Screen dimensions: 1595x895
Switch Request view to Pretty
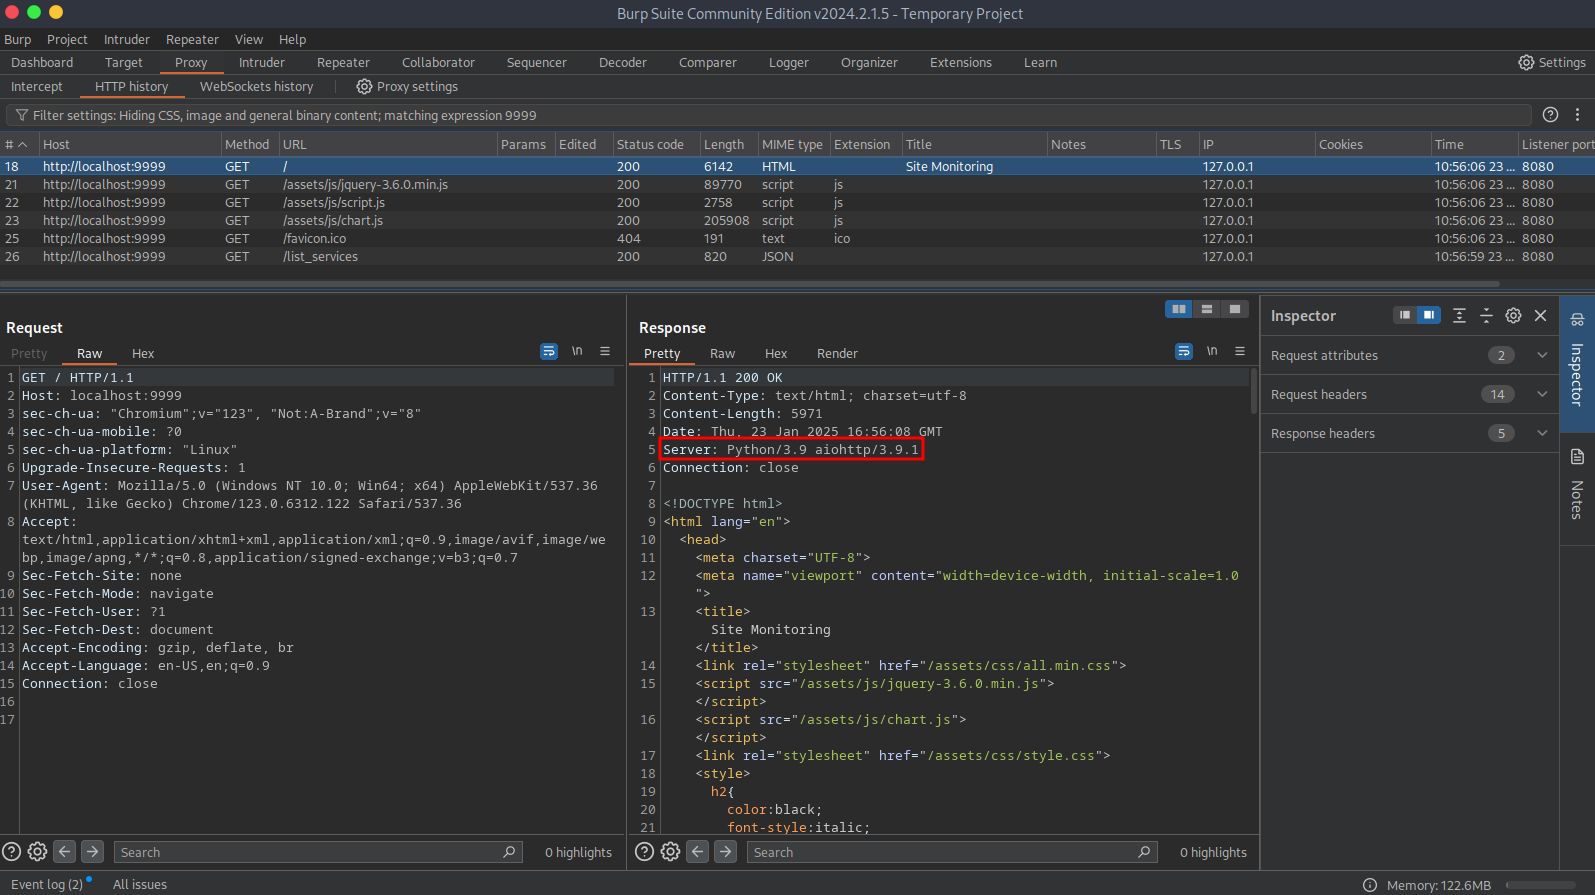[29, 354]
